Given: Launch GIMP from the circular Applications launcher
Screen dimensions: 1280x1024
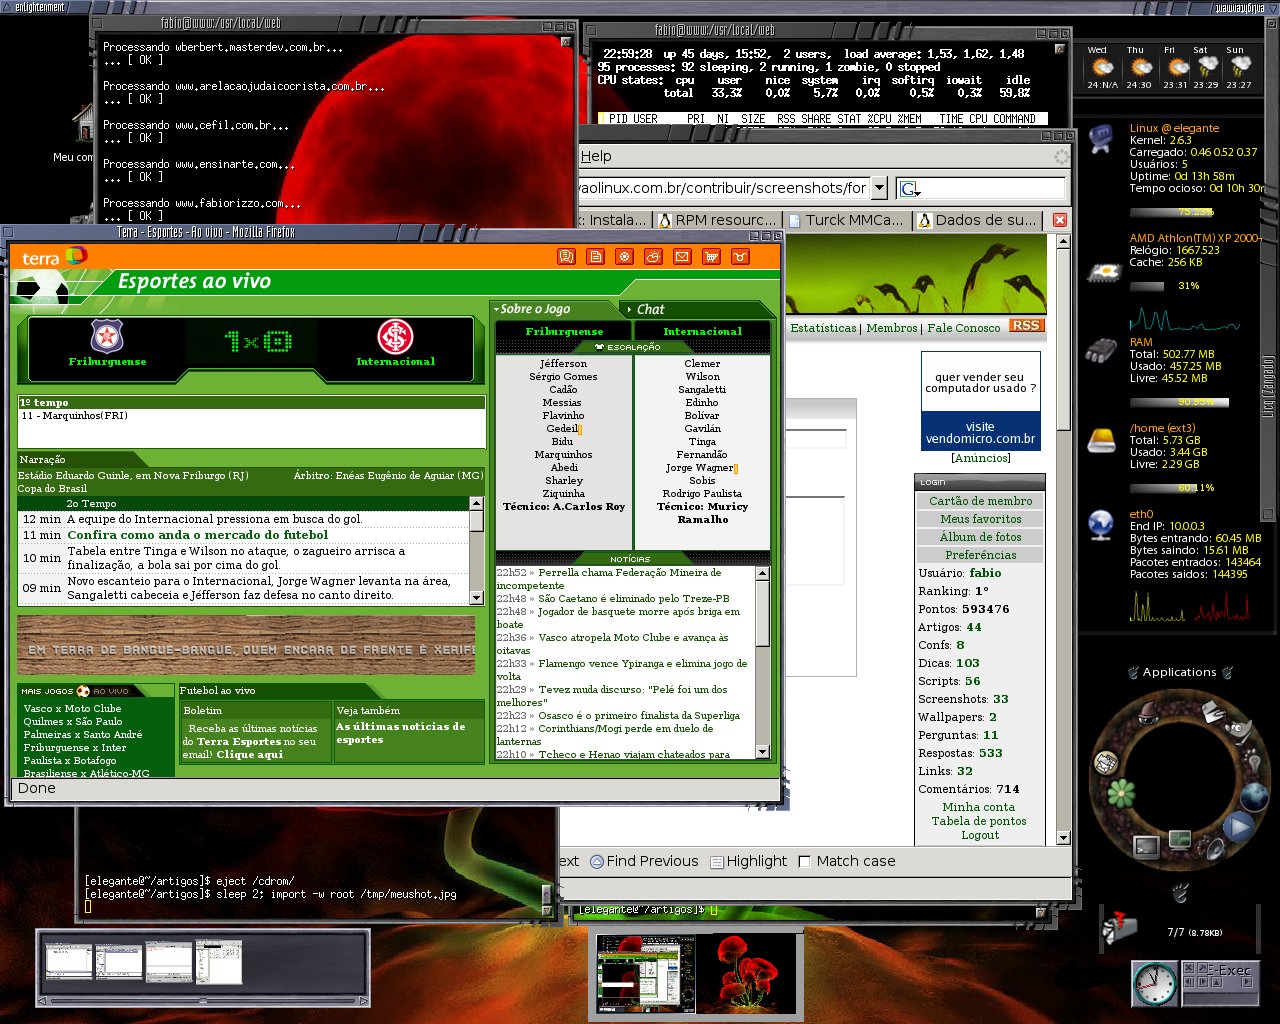Looking at the screenshot, I should point(1238,732).
